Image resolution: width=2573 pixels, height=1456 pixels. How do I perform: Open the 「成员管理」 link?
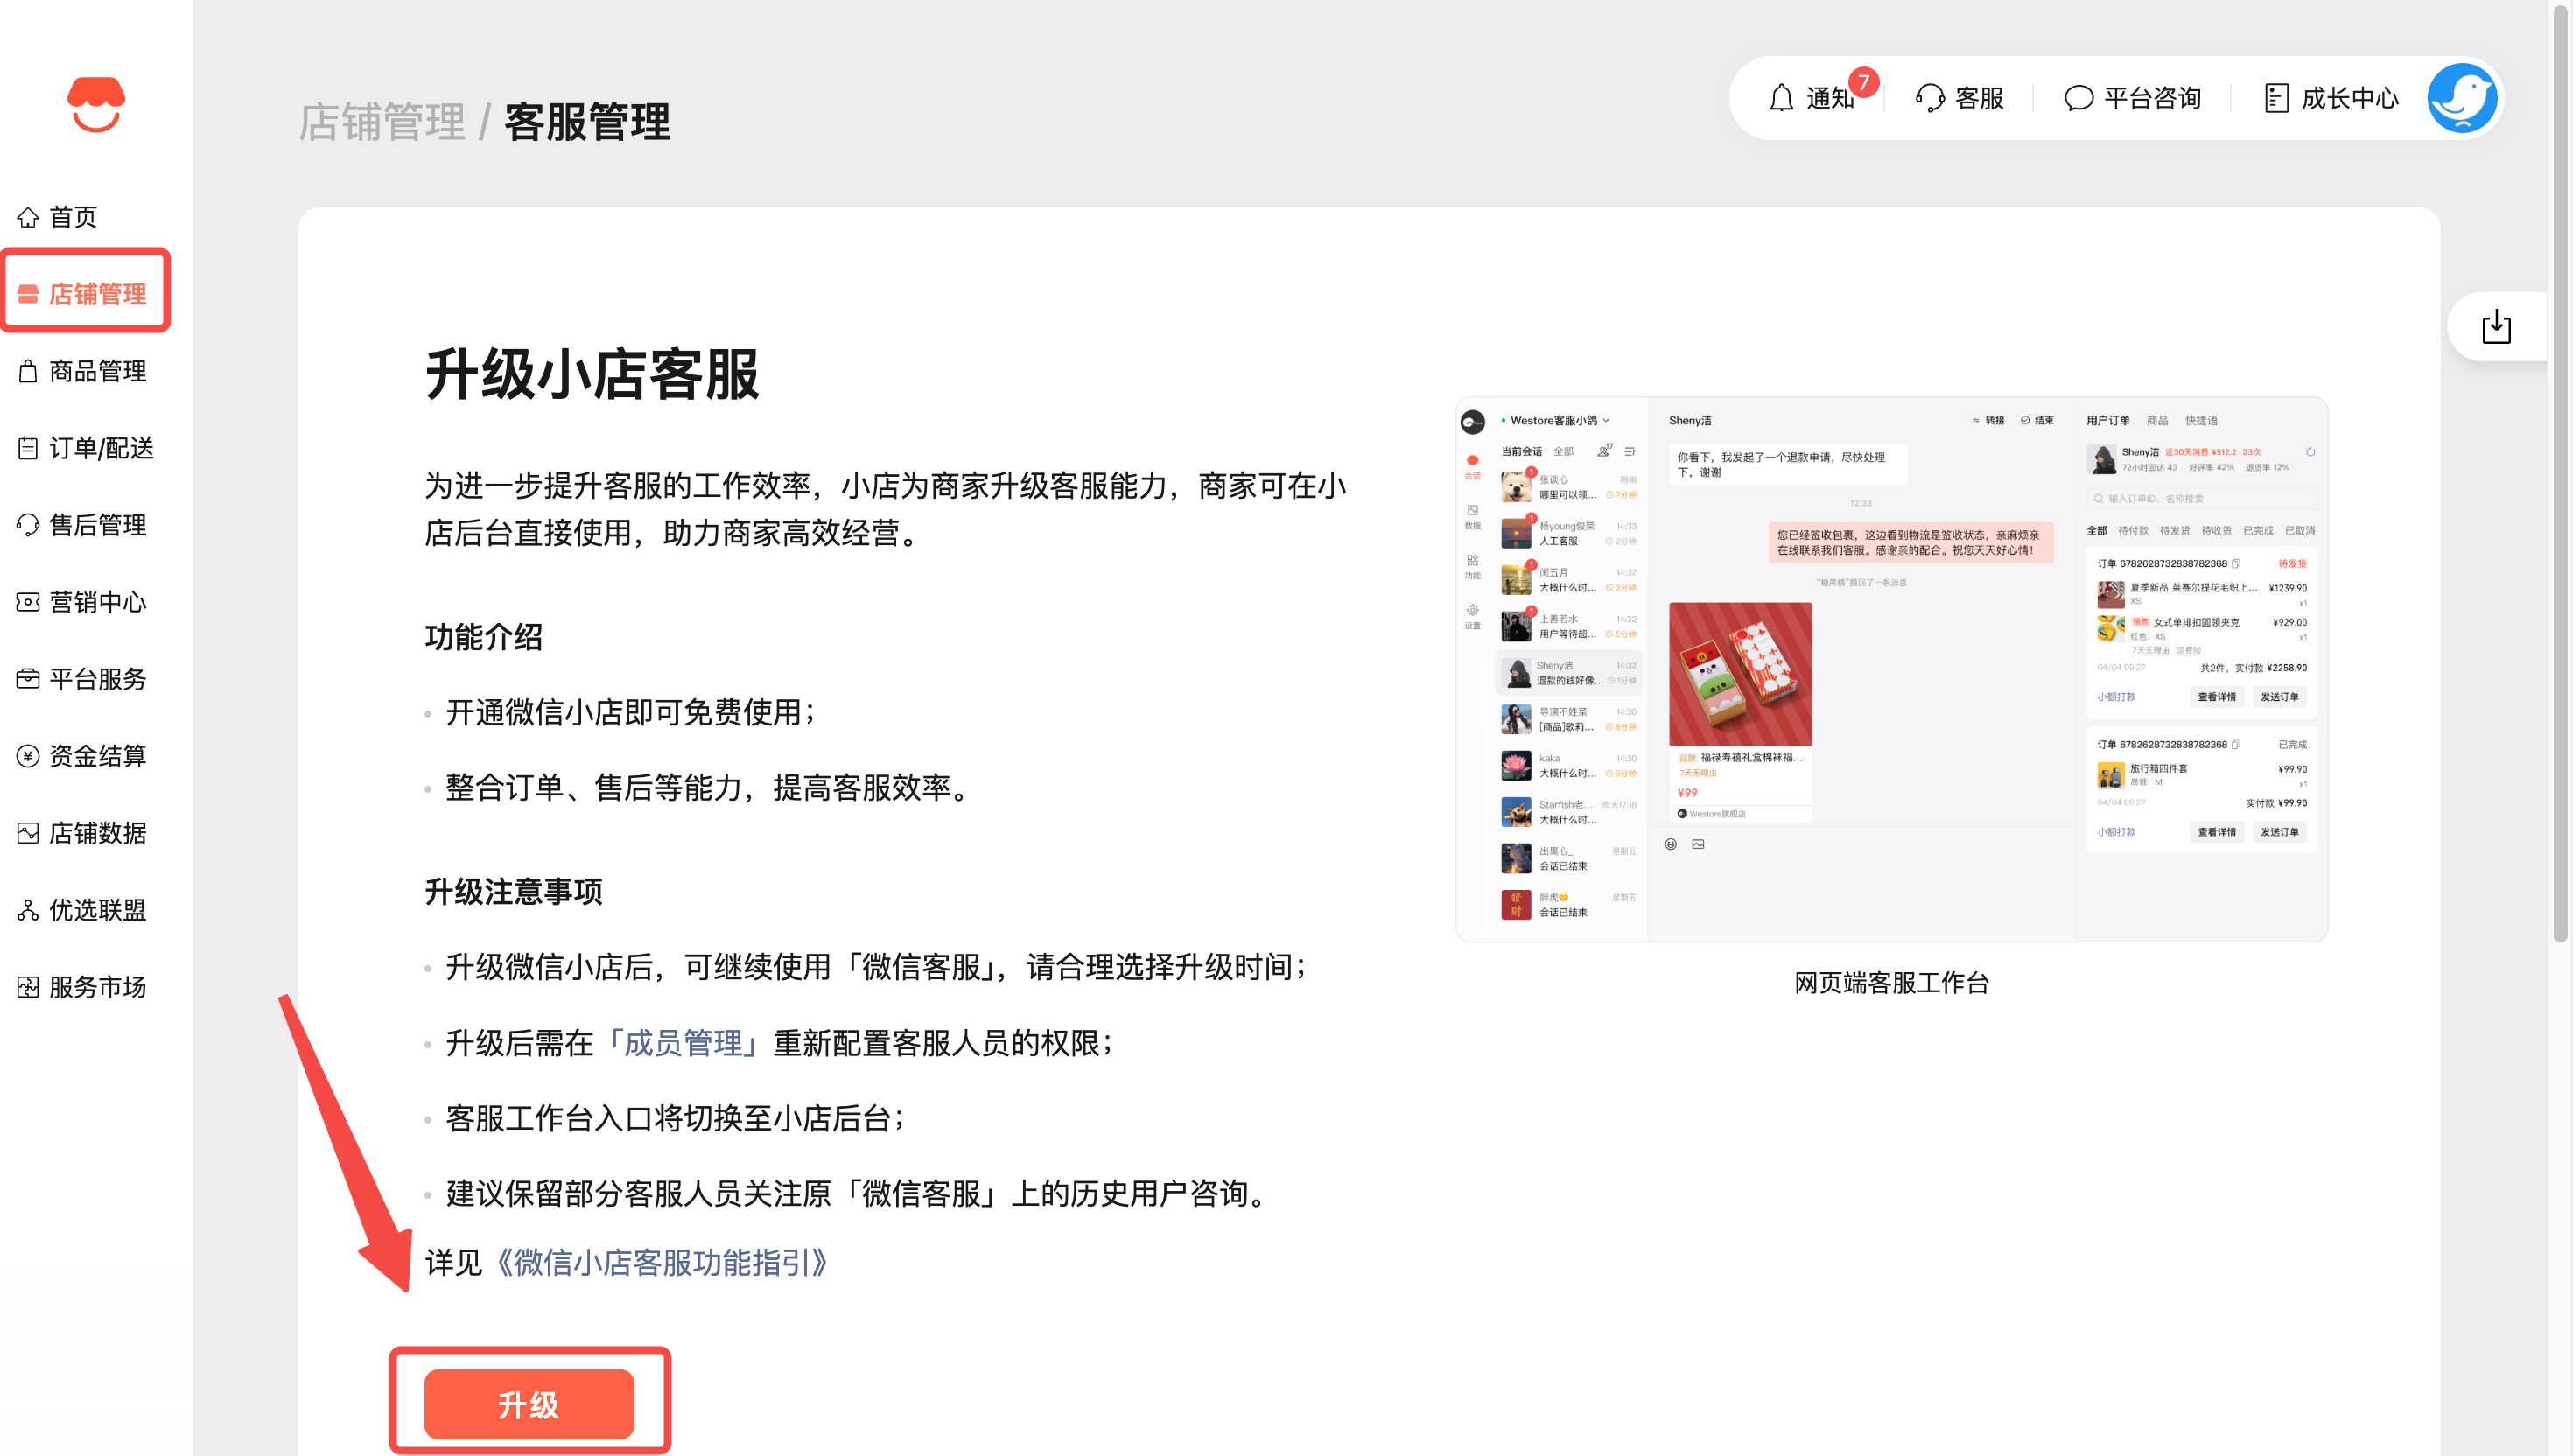click(x=683, y=1043)
